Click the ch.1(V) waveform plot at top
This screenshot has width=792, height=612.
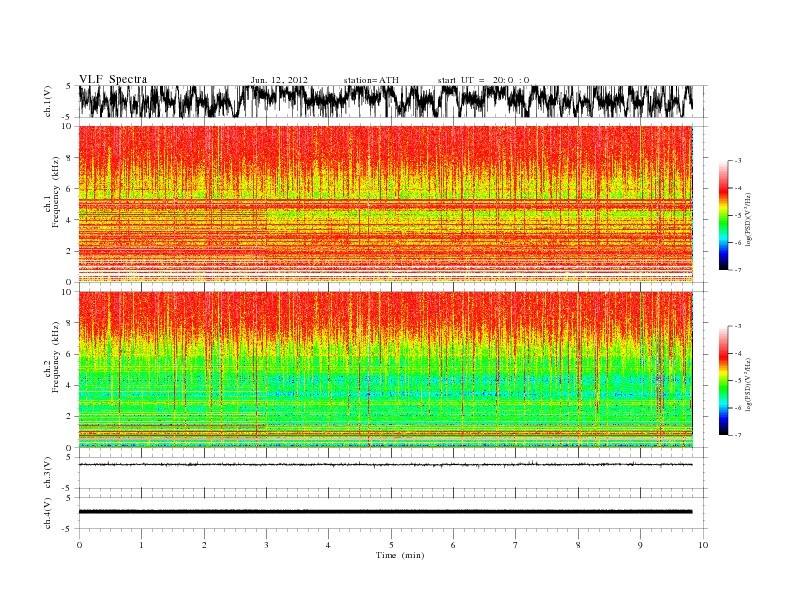(x=386, y=101)
